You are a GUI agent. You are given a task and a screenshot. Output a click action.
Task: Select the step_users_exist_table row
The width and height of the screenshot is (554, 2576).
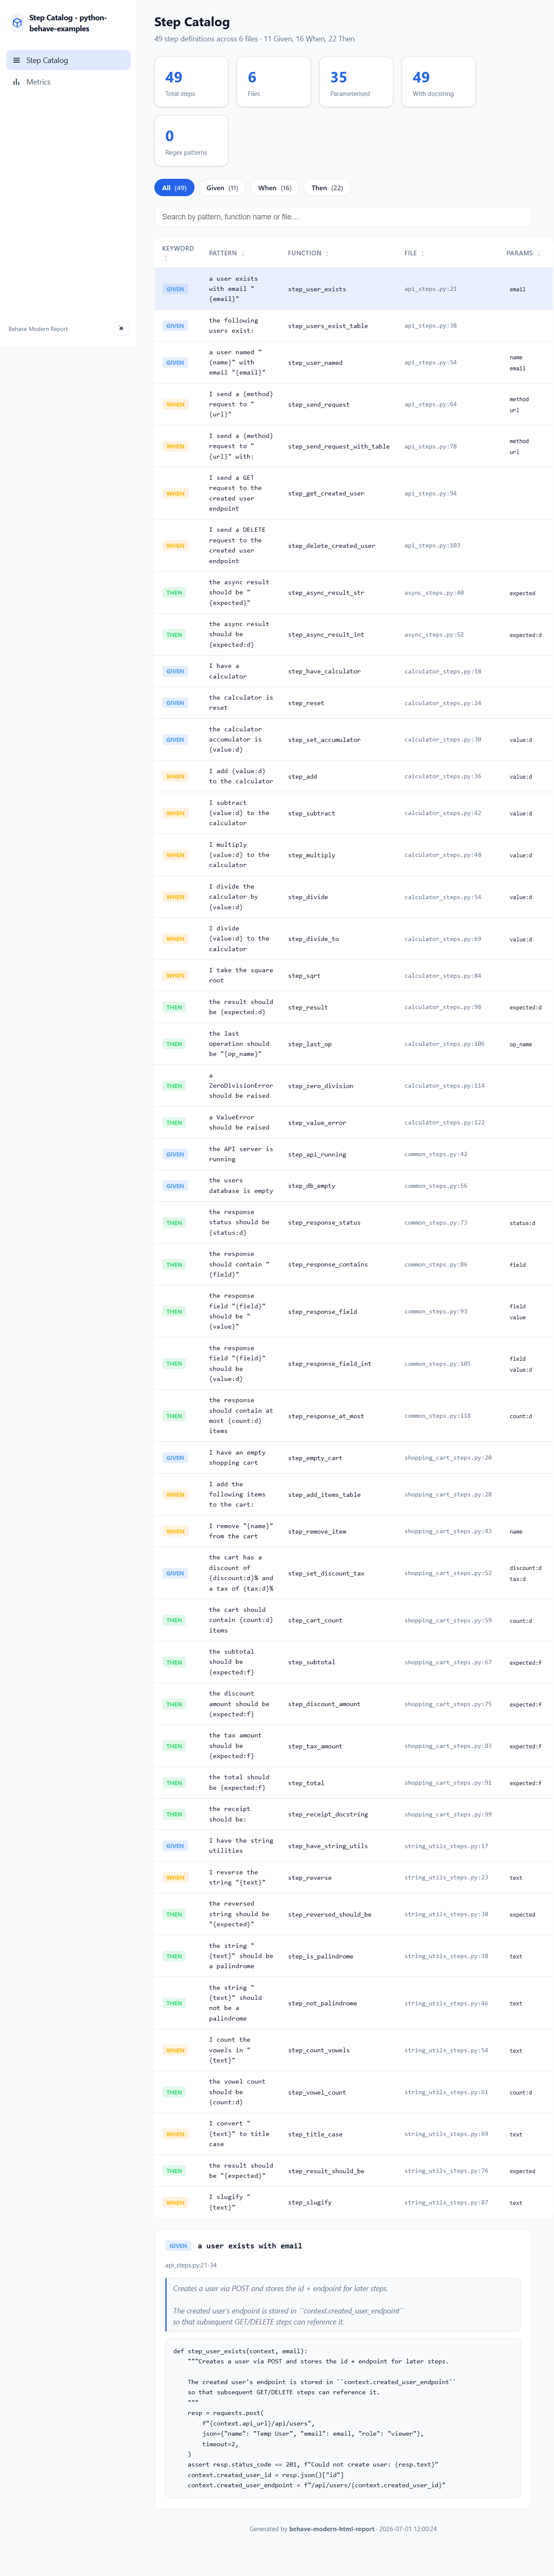tap(353, 326)
